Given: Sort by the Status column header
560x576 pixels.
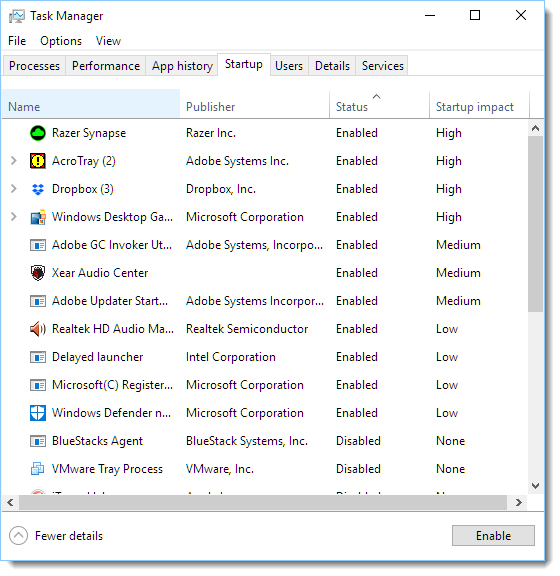Looking at the screenshot, I should (380, 104).
